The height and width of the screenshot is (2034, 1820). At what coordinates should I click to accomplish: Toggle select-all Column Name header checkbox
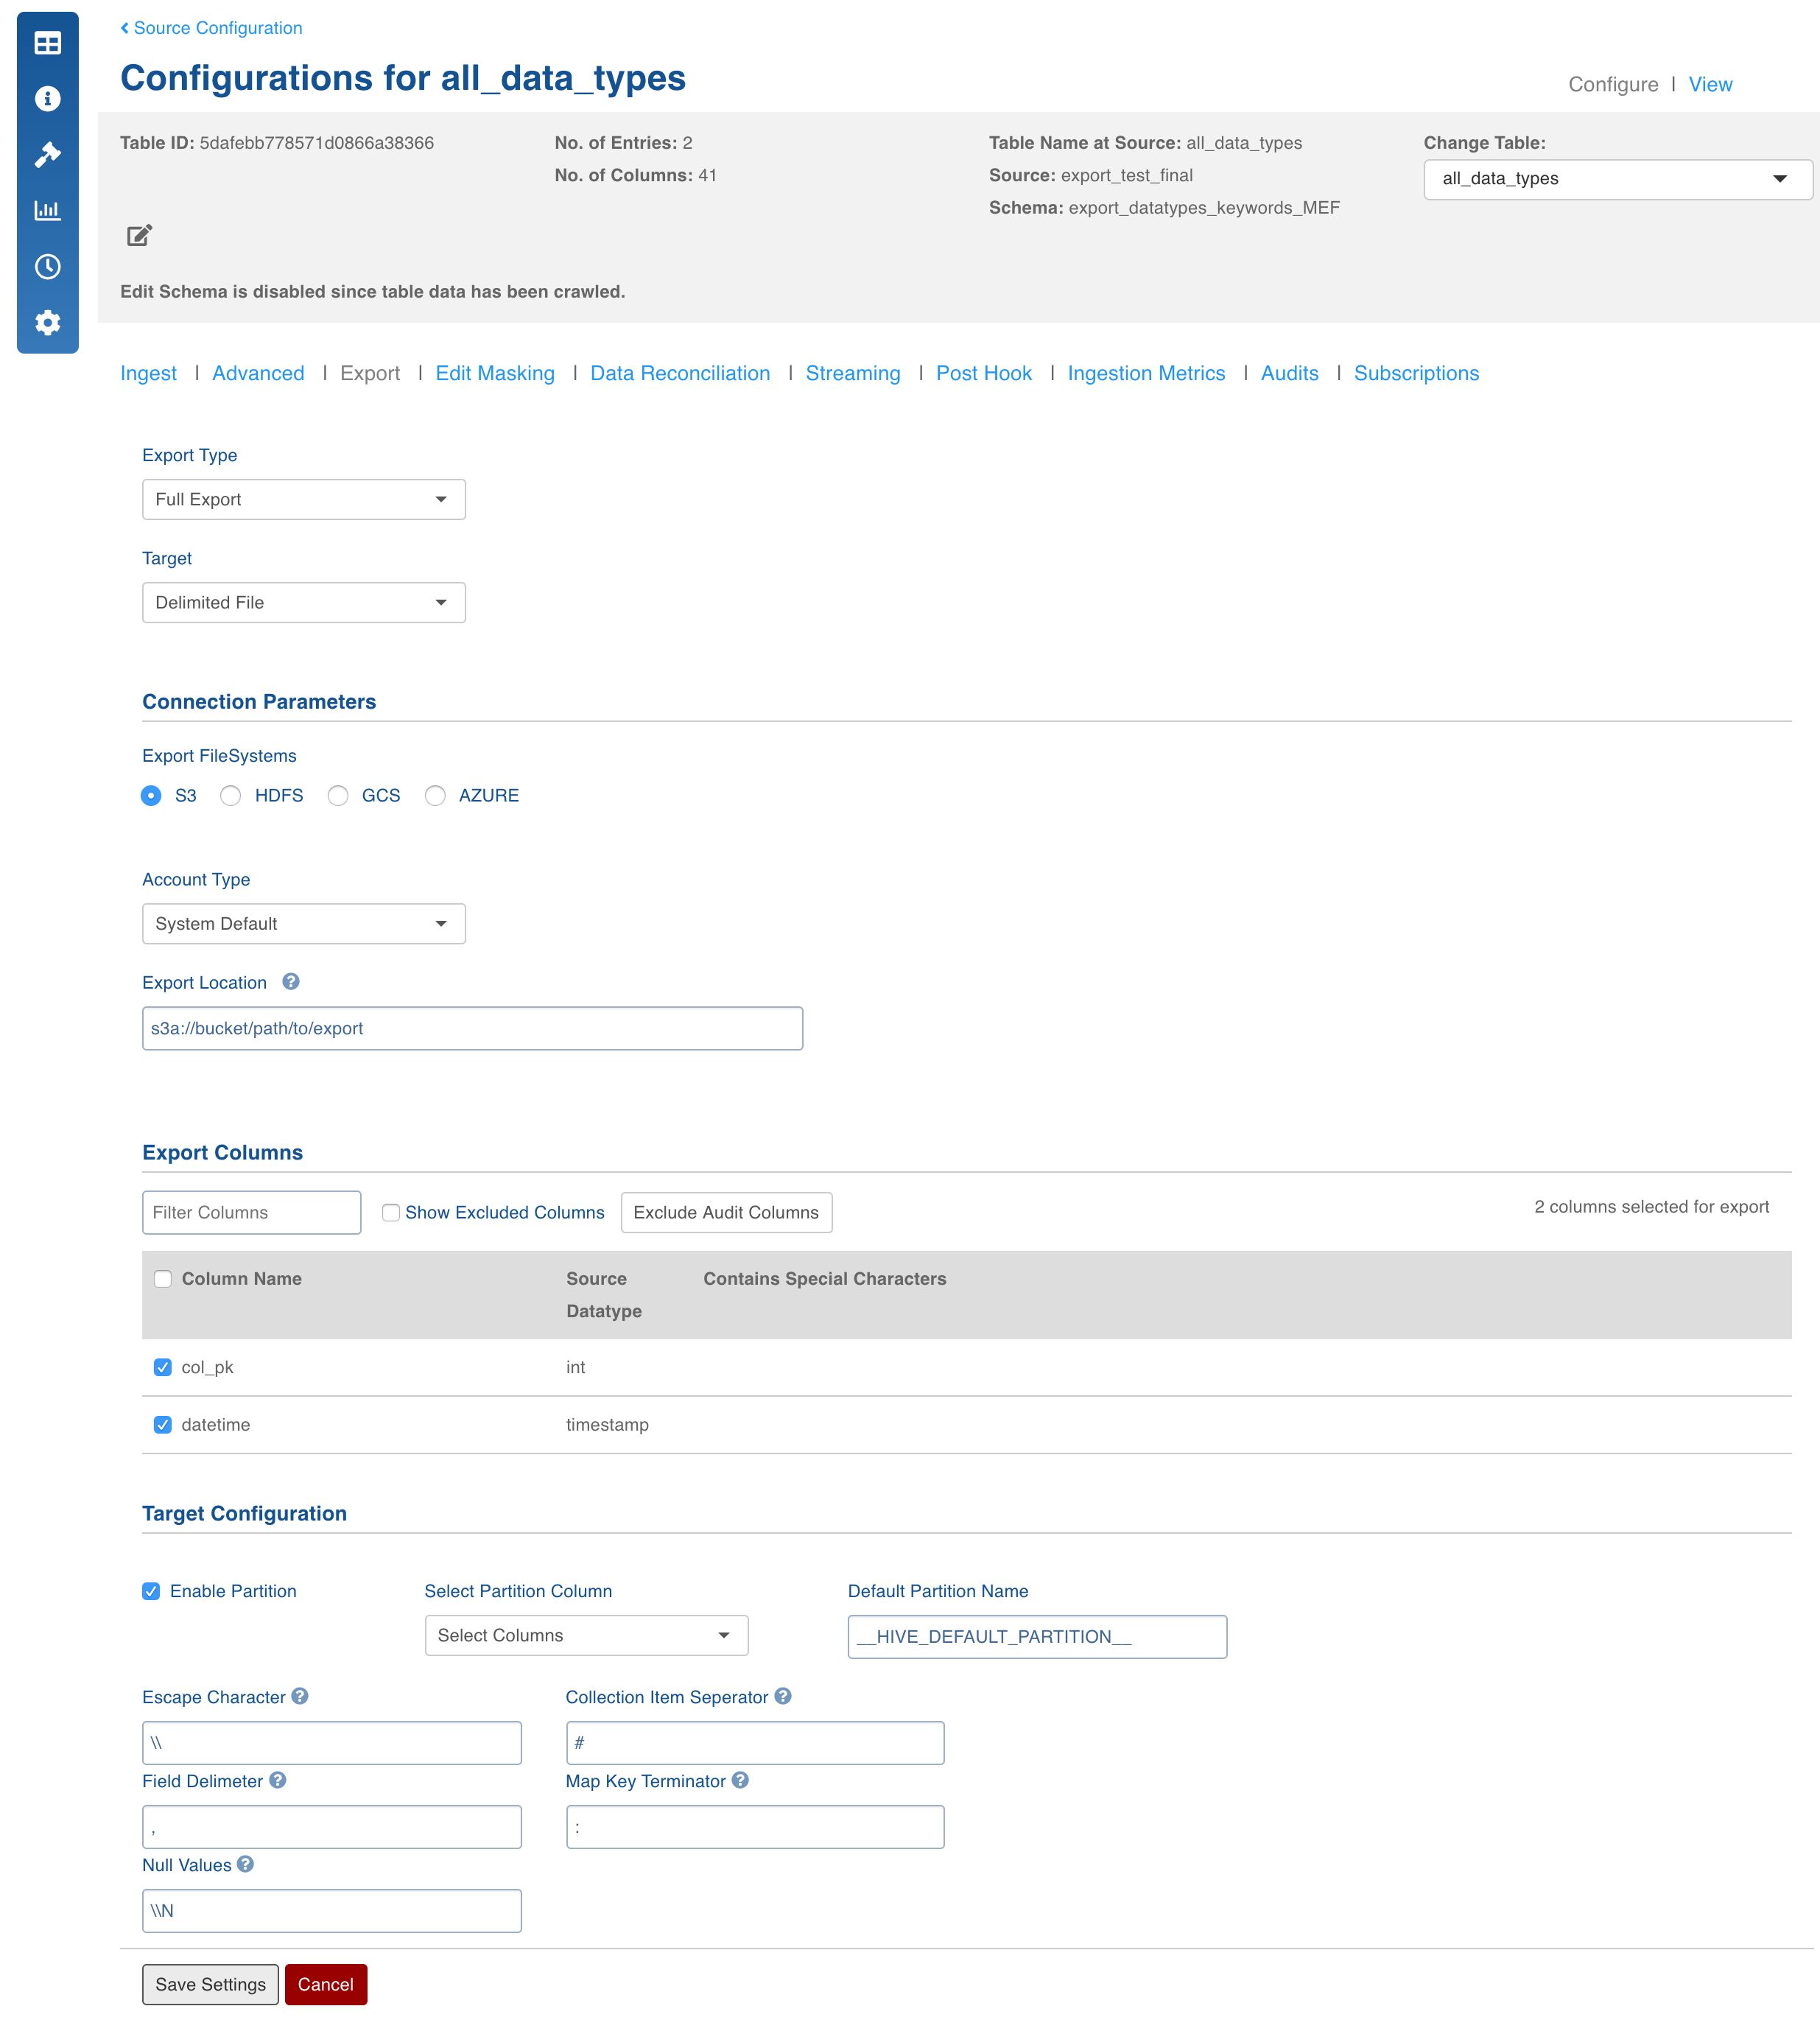(163, 1279)
